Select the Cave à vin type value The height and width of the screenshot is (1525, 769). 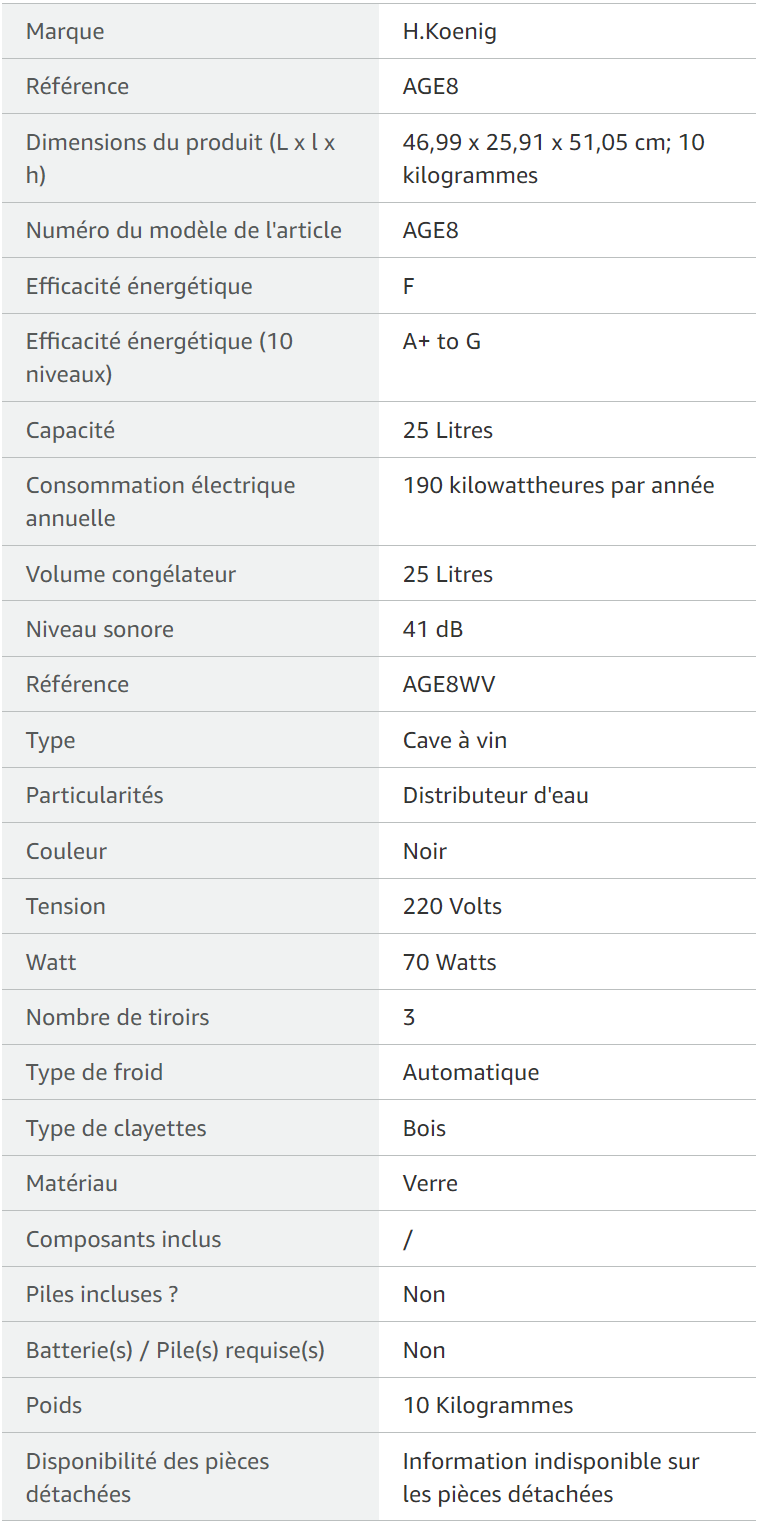[454, 741]
